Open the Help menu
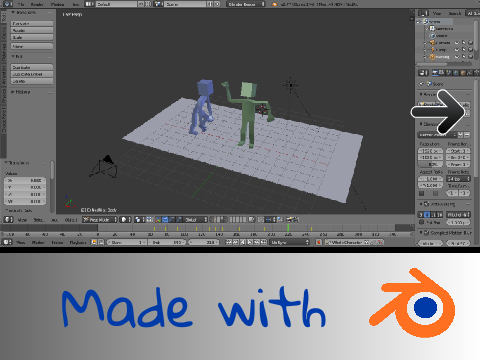480x360 pixels. [75, 4]
